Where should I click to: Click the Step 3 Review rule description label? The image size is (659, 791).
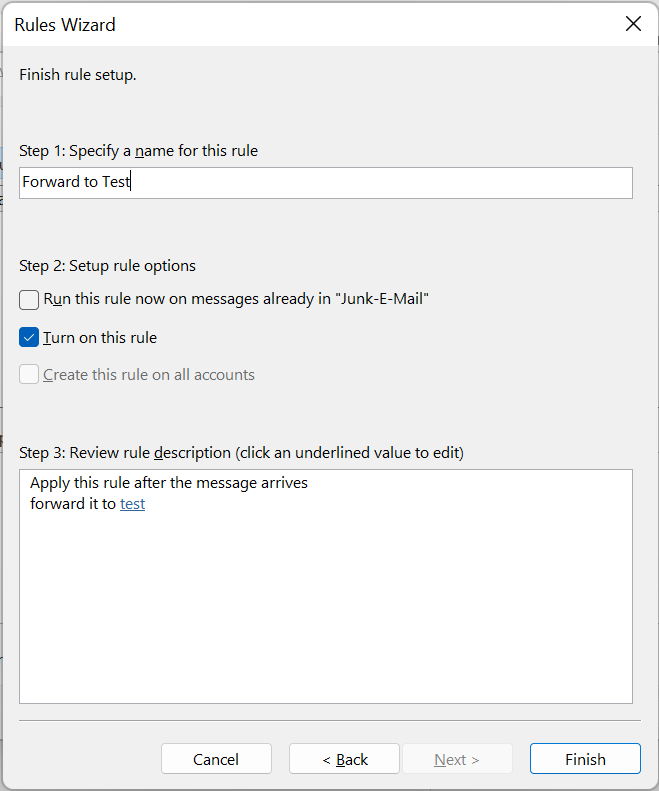(x=241, y=453)
